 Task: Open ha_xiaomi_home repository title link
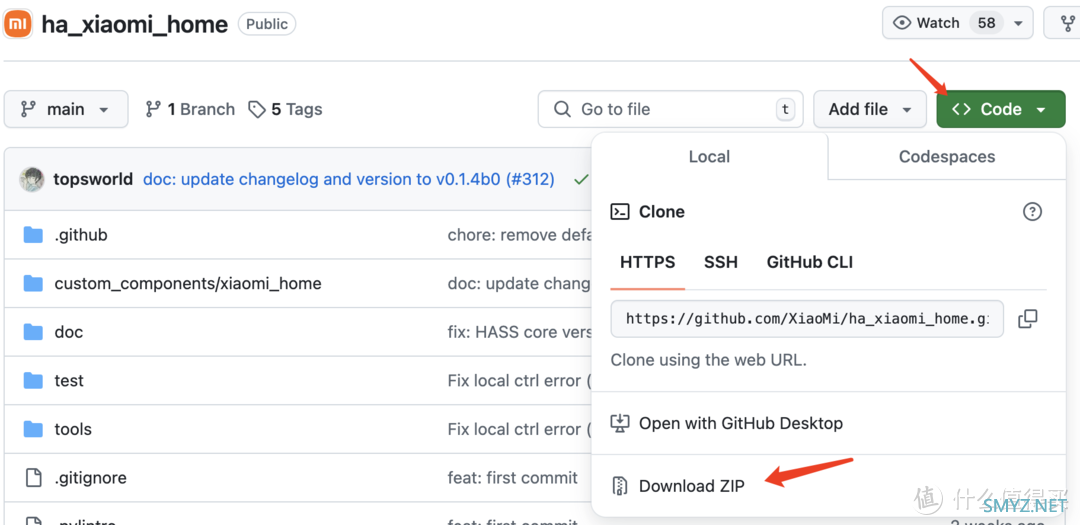pos(134,24)
